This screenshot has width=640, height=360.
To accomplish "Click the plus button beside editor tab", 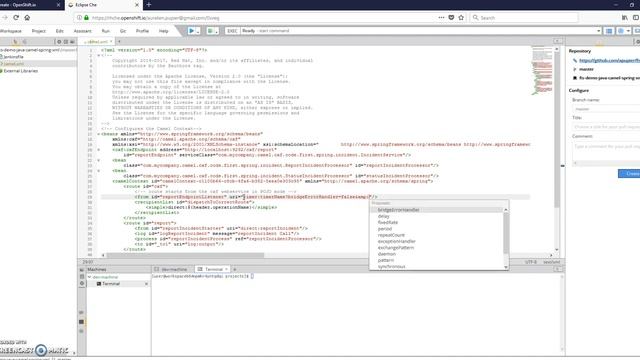I will click(119, 41).
